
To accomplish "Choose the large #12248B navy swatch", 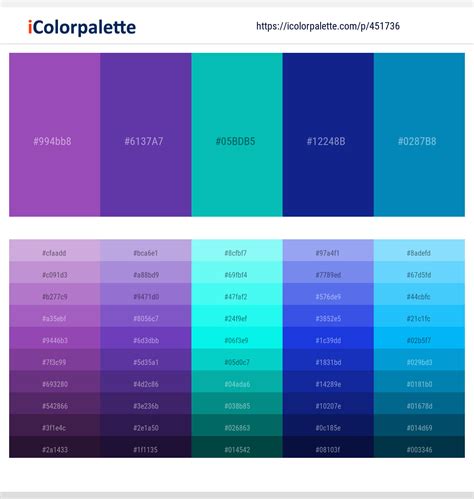I will pyautogui.click(x=328, y=135).
